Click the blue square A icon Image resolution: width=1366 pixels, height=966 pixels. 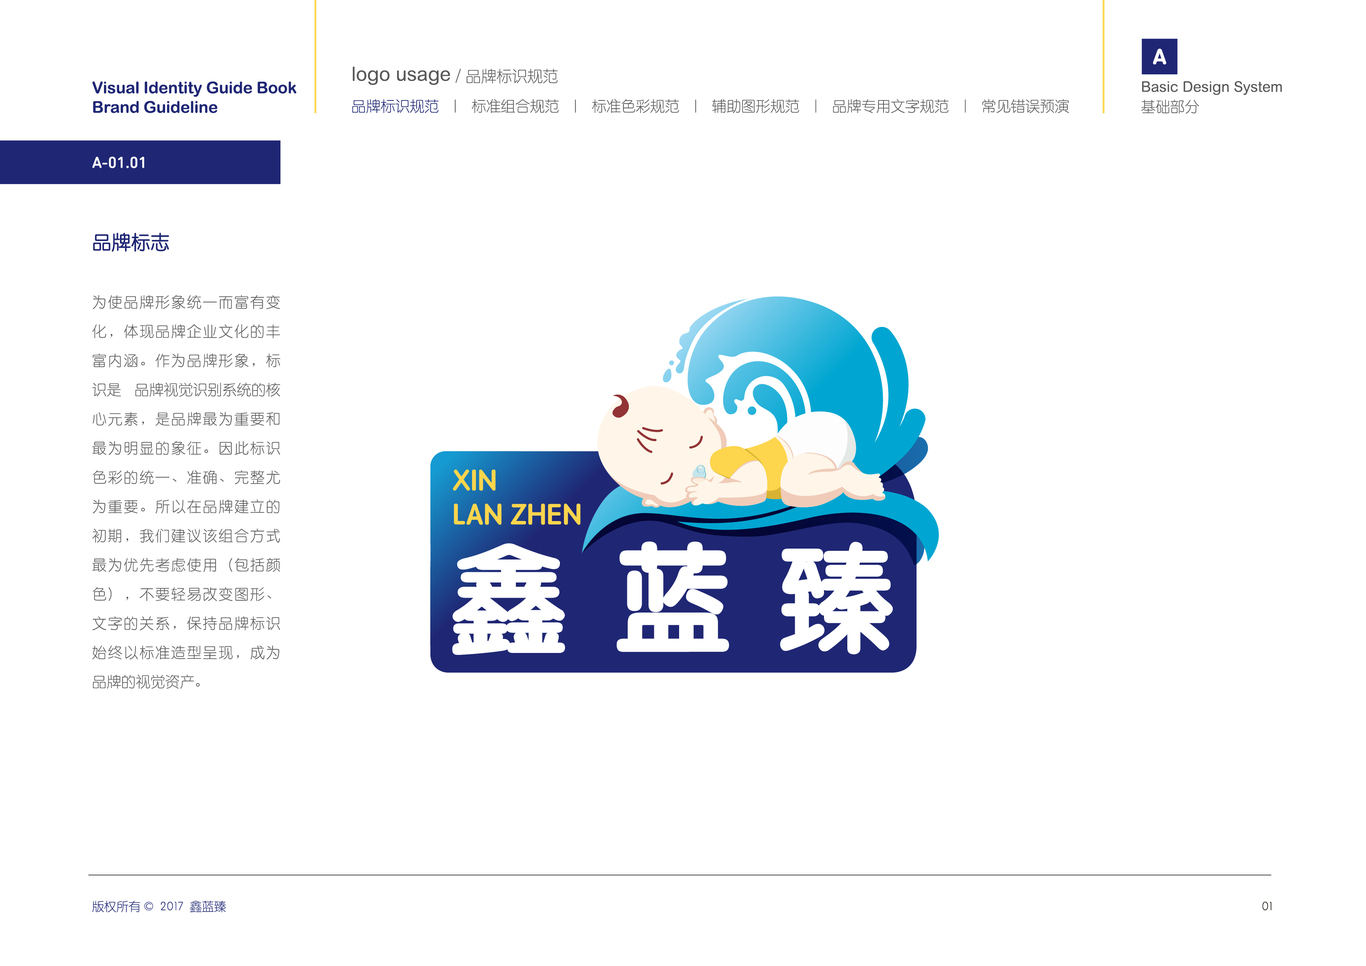[x=1159, y=56]
